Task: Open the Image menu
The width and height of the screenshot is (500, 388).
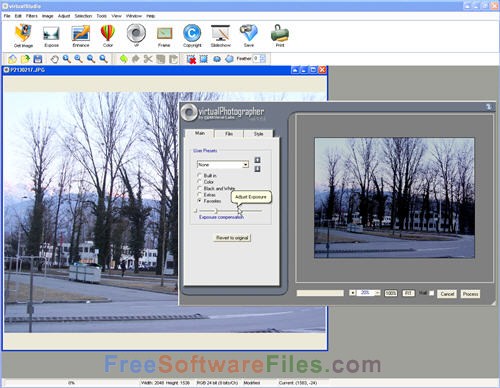Action: [x=48, y=16]
